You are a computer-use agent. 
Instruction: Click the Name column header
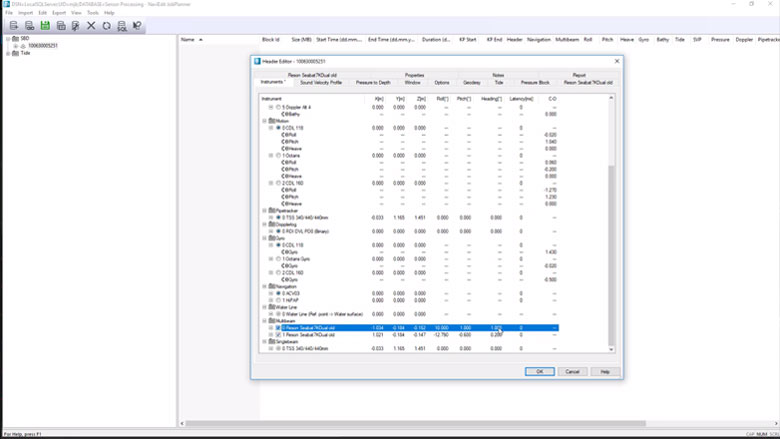187,39
